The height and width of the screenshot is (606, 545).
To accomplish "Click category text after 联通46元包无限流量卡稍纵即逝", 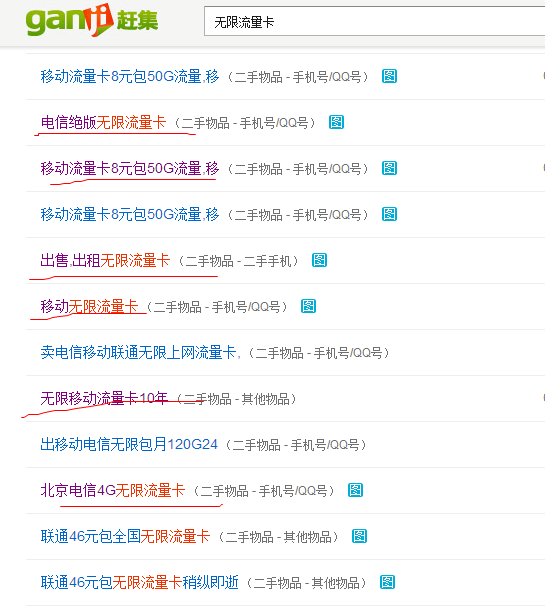I will click(x=307, y=583).
